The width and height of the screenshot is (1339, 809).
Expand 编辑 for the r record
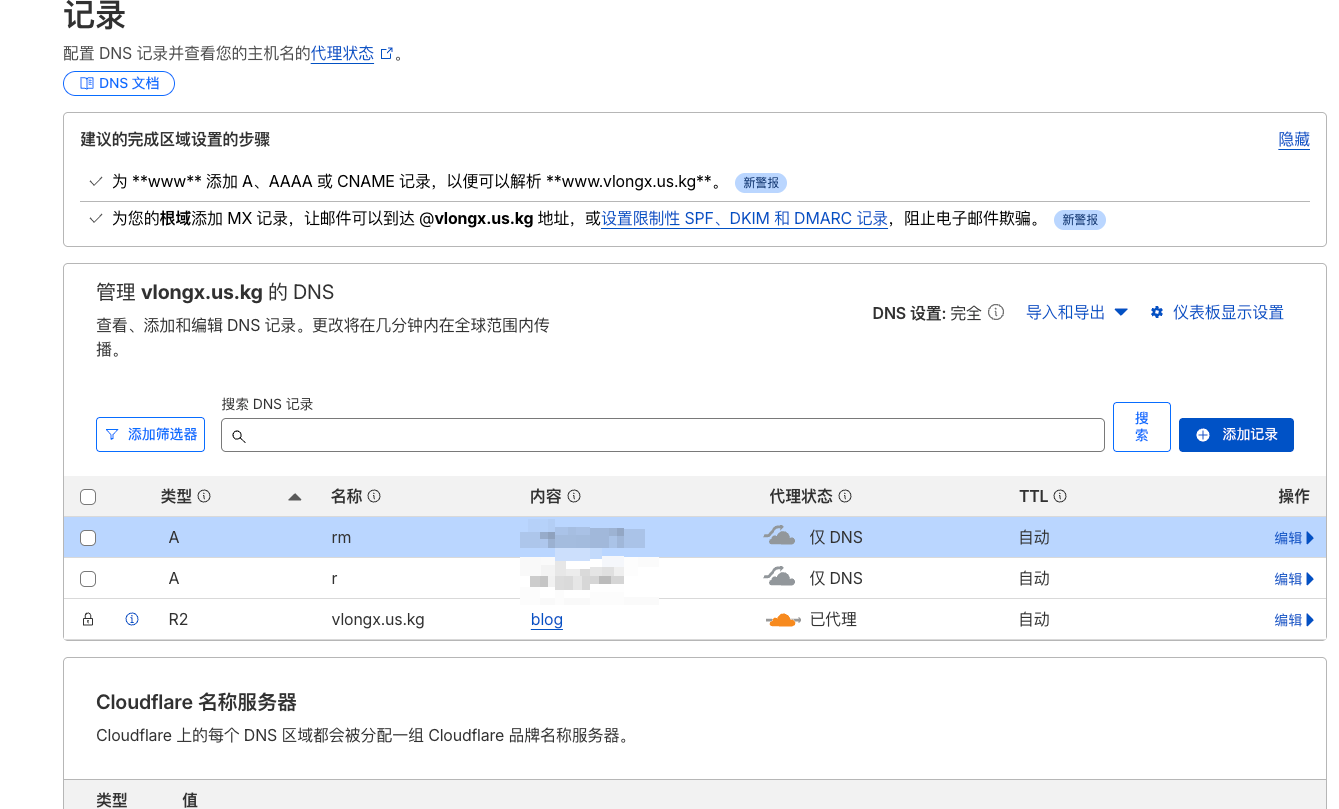[x=1294, y=579]
